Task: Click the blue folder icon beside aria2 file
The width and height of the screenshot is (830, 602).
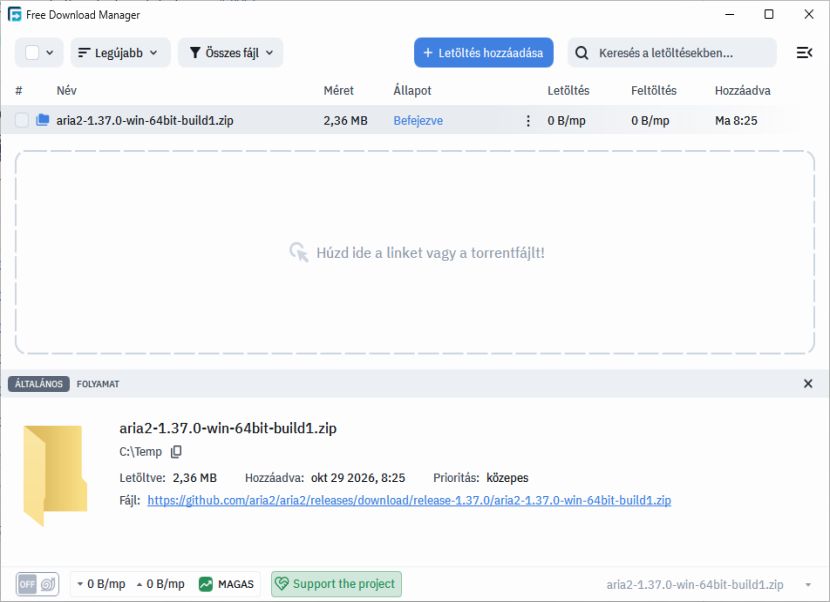Action: click(x=42, y=120)
